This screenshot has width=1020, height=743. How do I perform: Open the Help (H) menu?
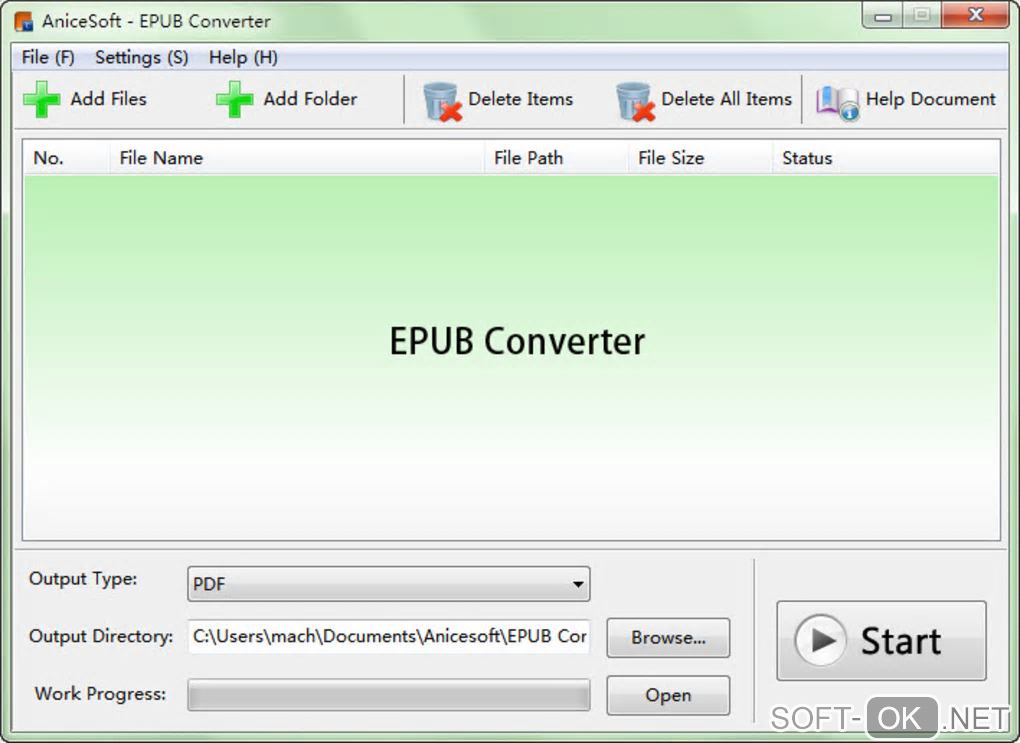243,57
